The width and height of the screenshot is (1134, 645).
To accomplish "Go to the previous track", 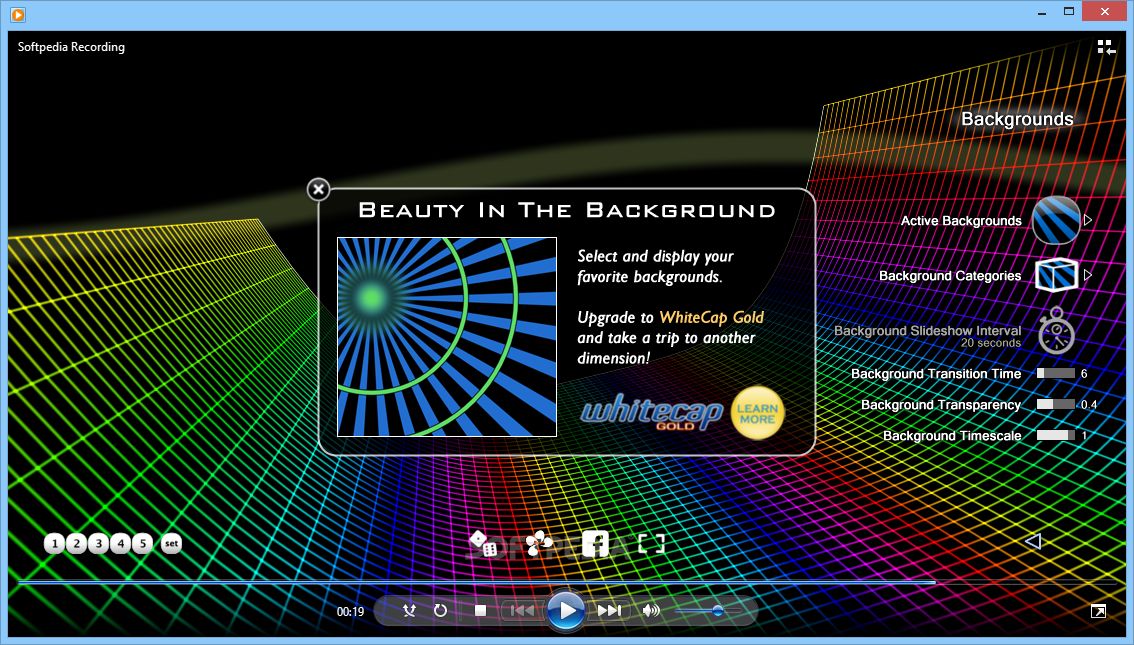I will click(x=522, y=611).
